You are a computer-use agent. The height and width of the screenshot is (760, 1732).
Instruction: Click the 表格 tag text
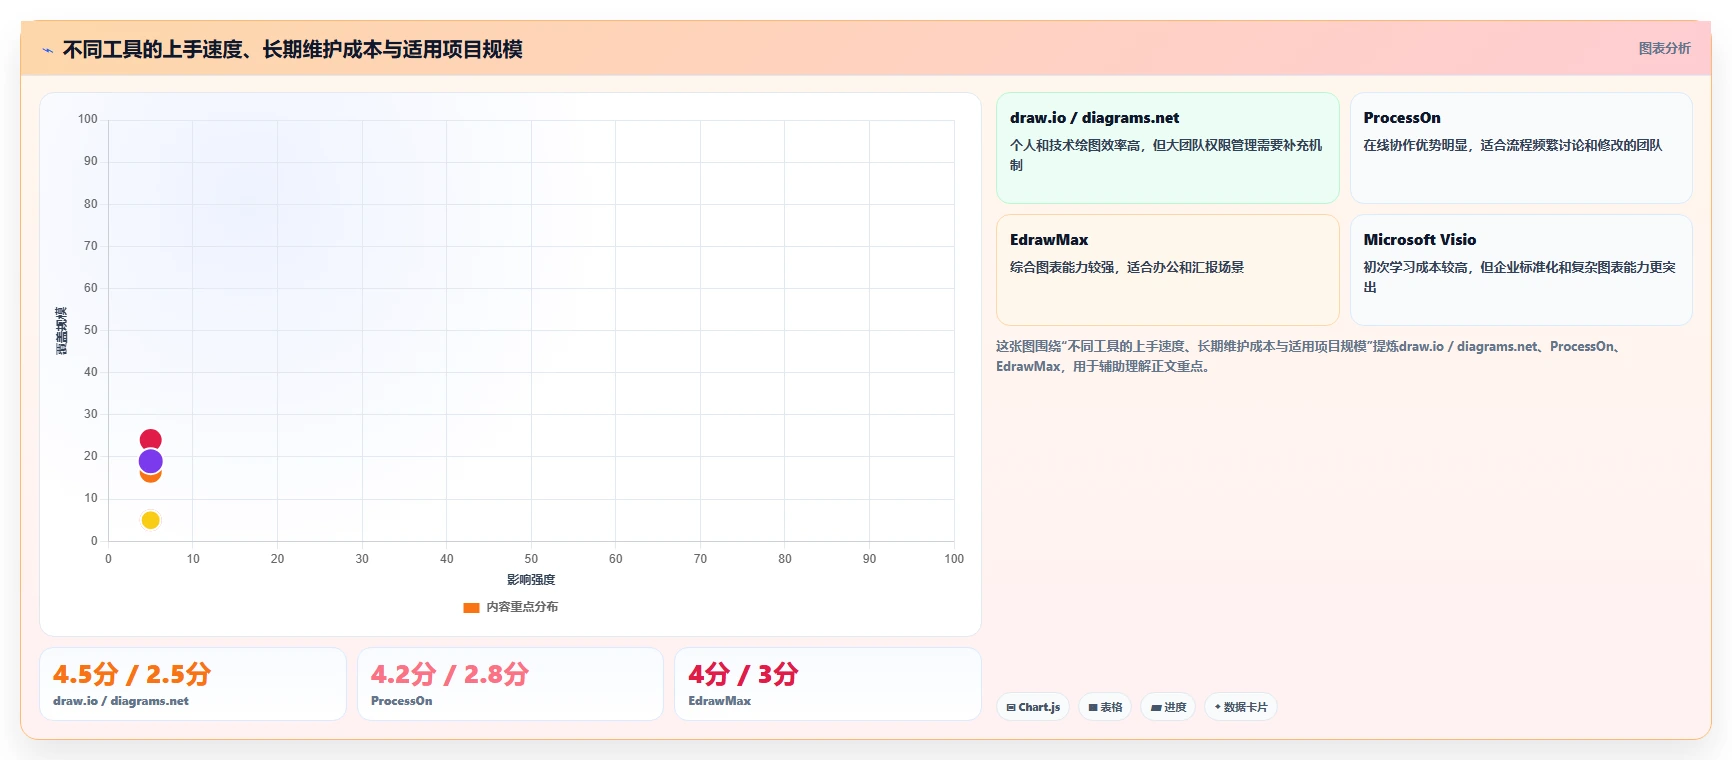tap(1111, 707)
